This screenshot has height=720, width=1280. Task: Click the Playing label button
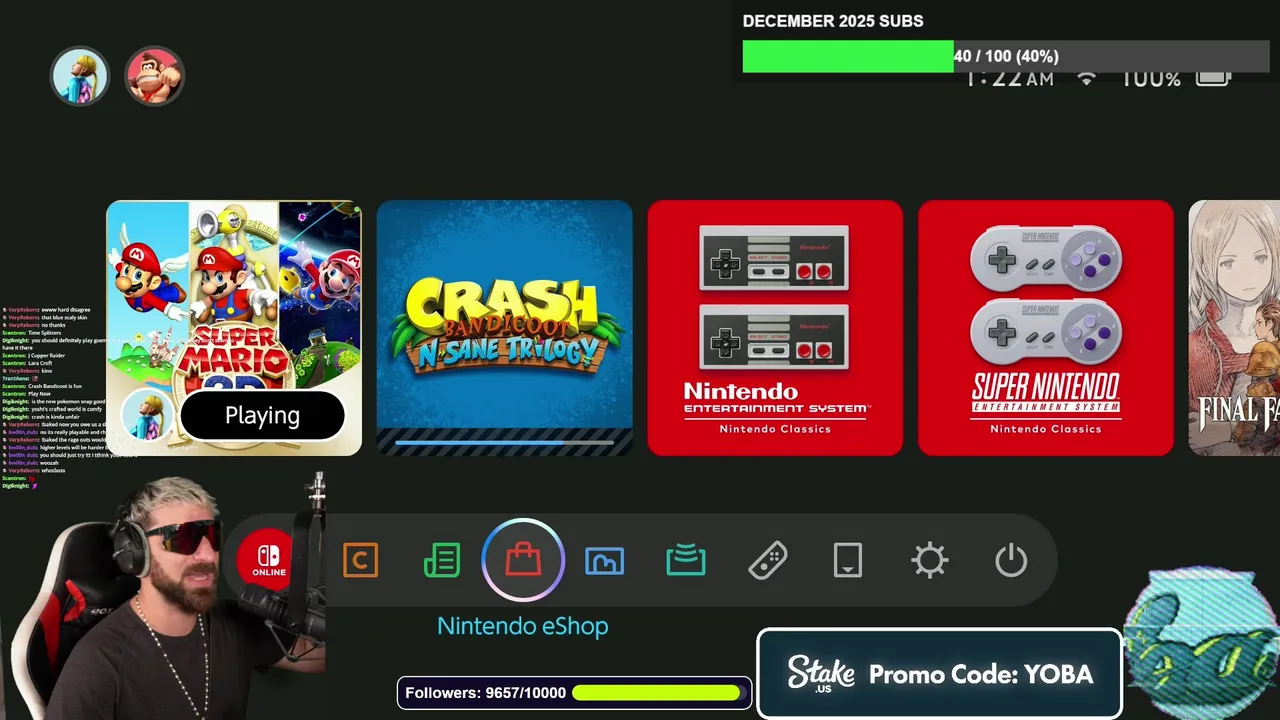point(262,415)
